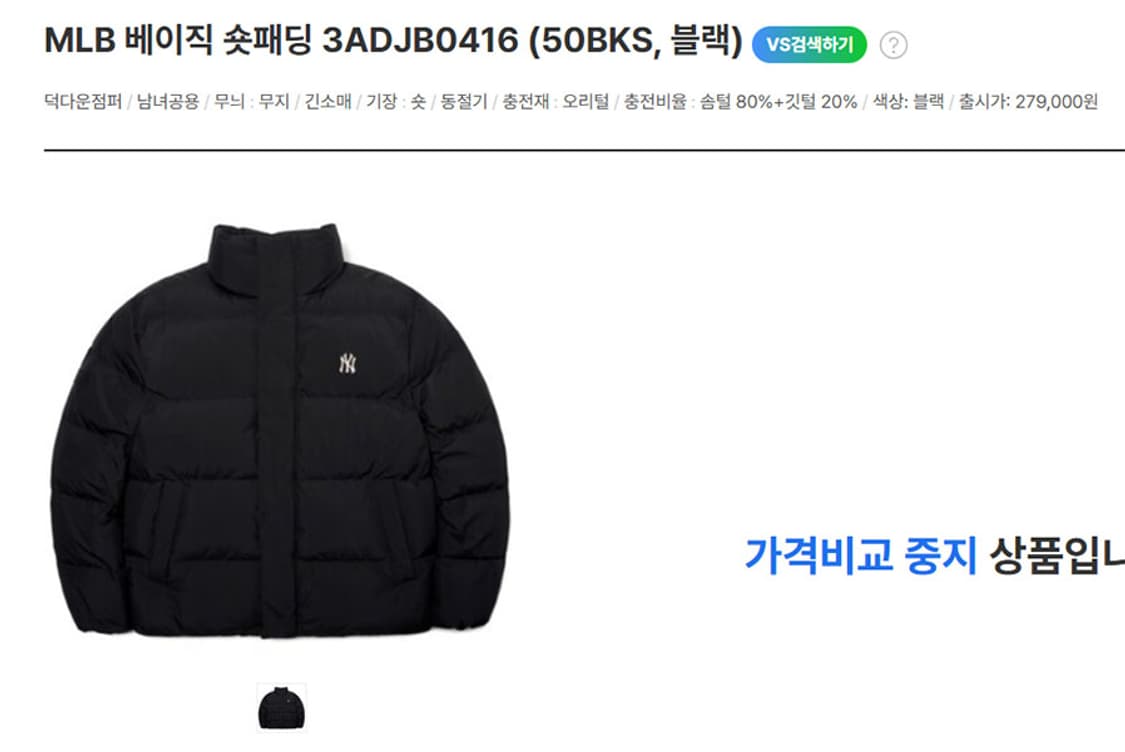The image size is (1125, 752).
Task: Select the 무늬 : 무지 spec
Action: point(252,102)
